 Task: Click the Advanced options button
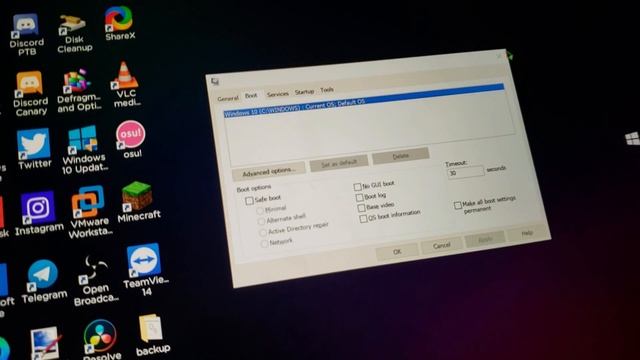(x=269, y=172)
